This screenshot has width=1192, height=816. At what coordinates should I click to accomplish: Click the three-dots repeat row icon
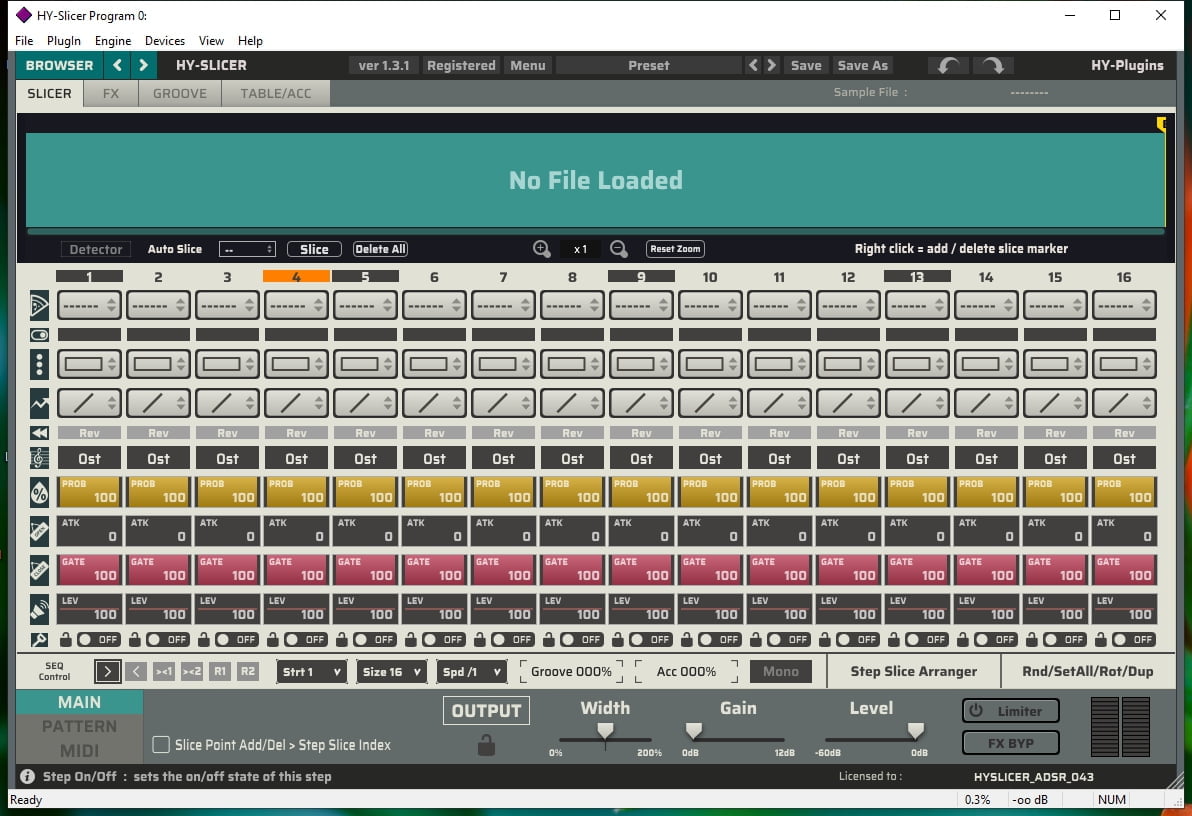tap(39, 364)
